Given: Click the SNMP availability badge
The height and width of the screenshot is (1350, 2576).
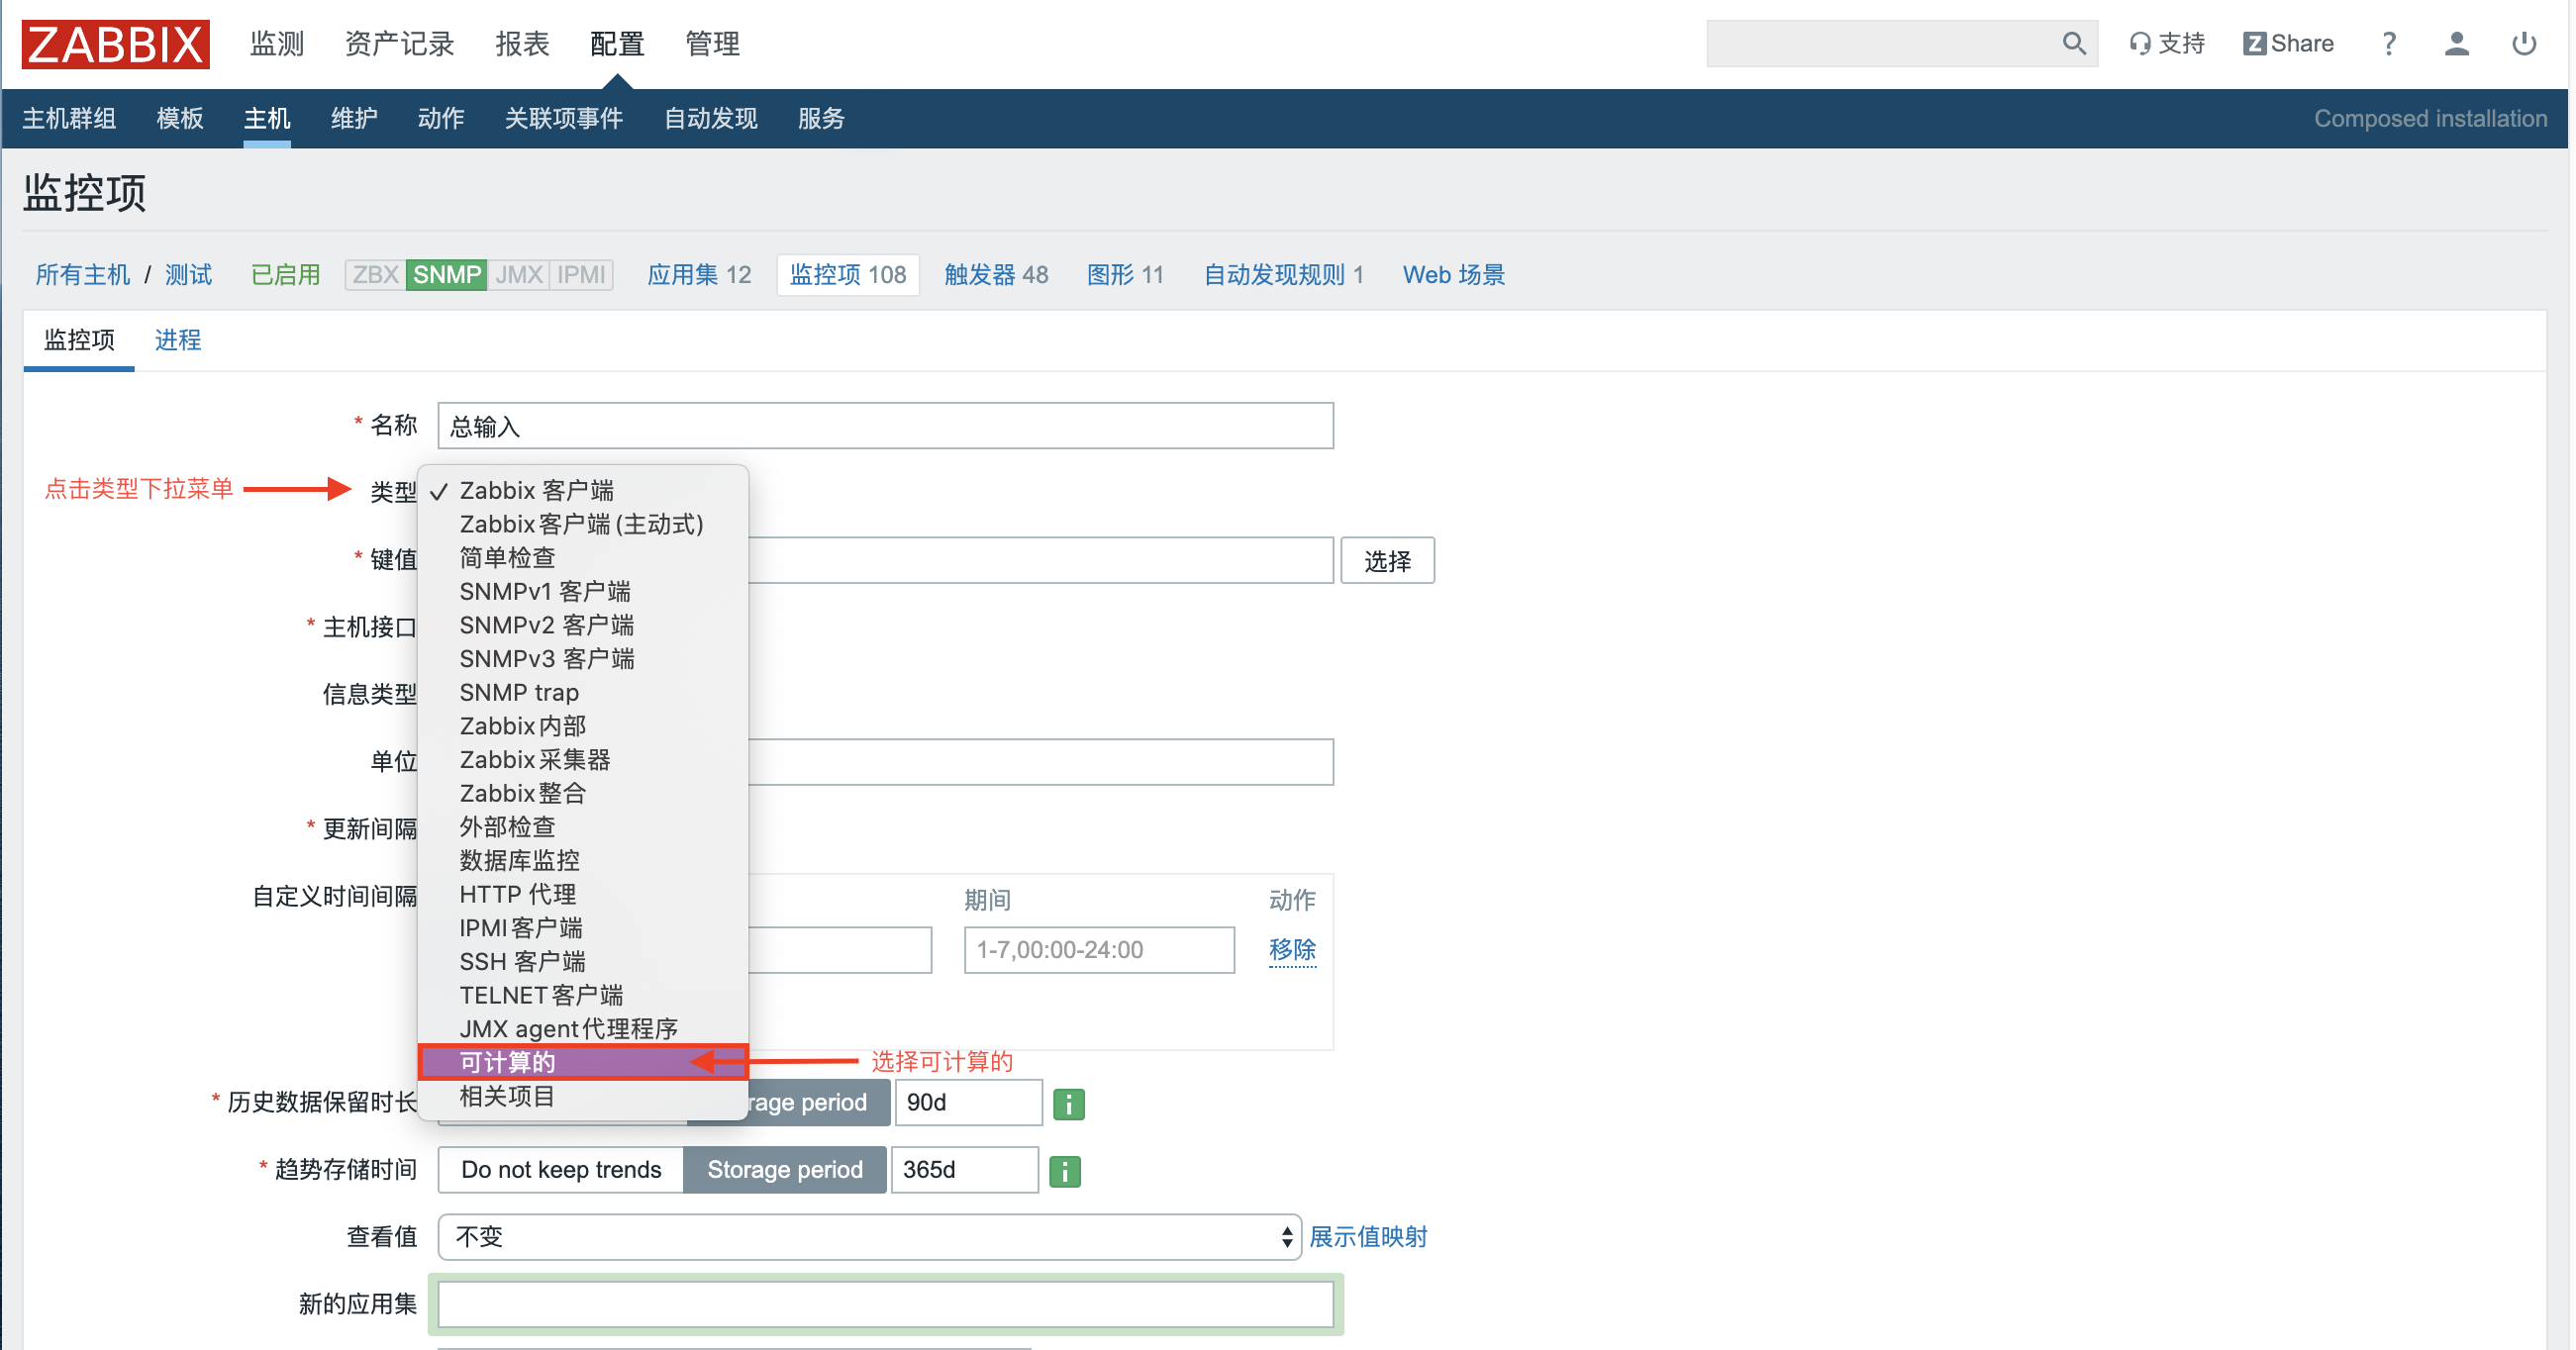Looking at the screenshot, I should pyautogui.click(x=447, y=275).
